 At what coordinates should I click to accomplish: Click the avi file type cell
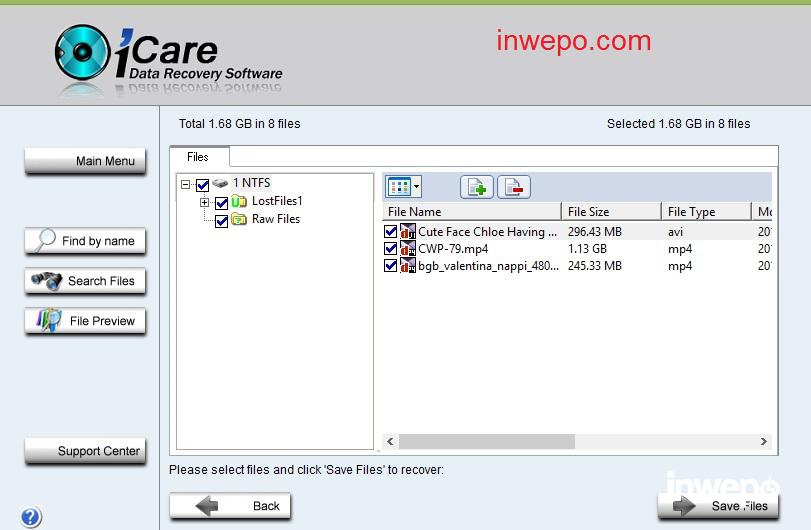675,232
